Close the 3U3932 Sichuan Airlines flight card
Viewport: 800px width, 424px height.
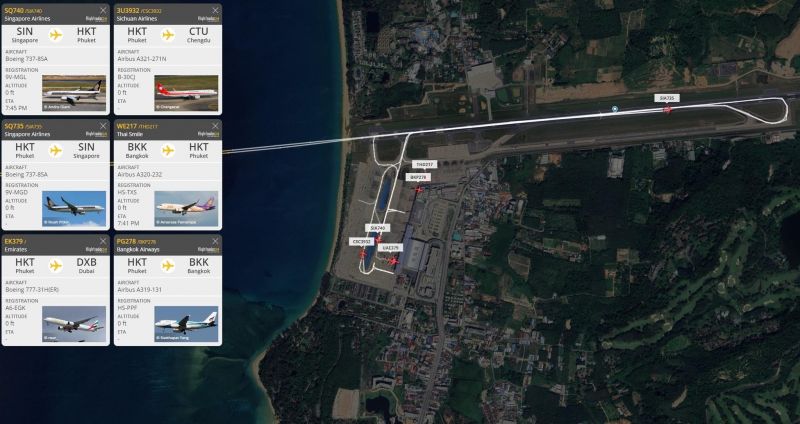coord(215,10)
